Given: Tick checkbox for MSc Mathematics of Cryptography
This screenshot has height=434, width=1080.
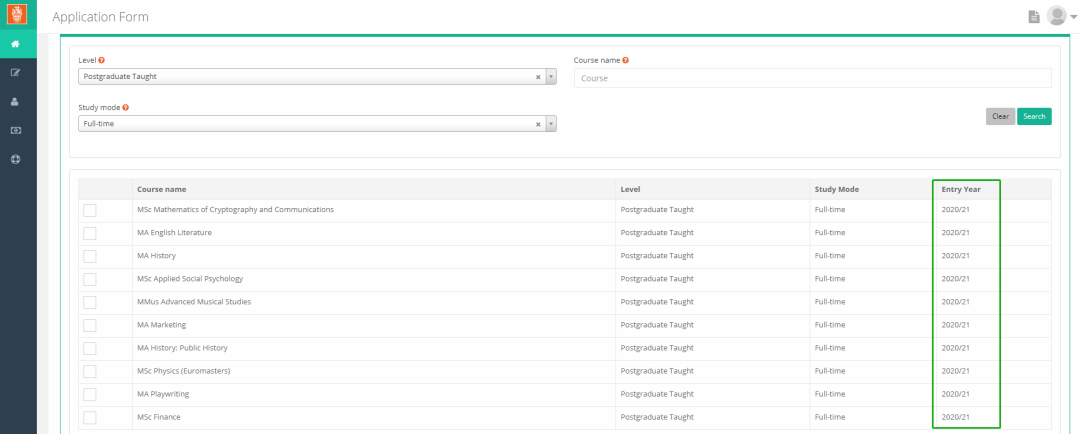Looking at the screenshot, I should [x=90, y=211].
